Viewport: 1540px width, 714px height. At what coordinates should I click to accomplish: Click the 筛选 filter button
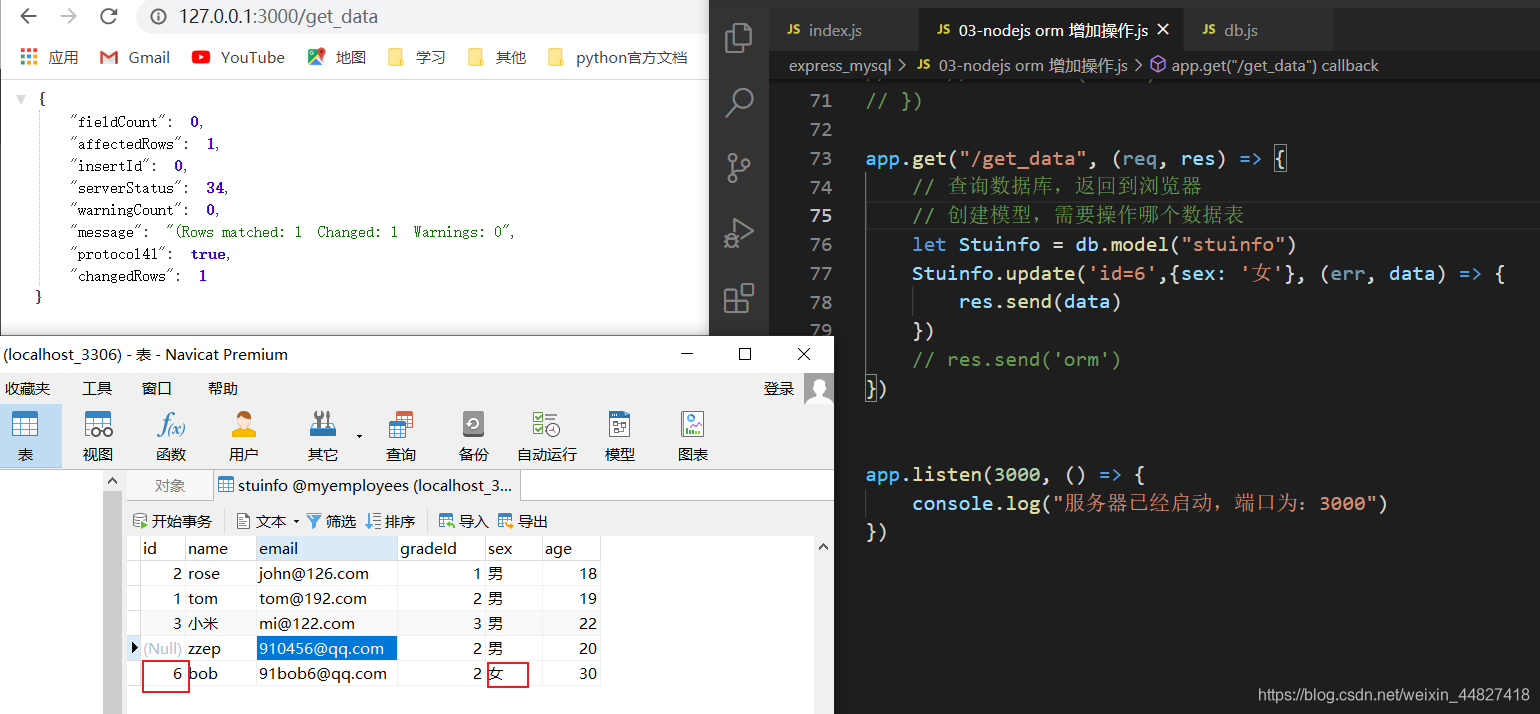click(x=331, y=521)
